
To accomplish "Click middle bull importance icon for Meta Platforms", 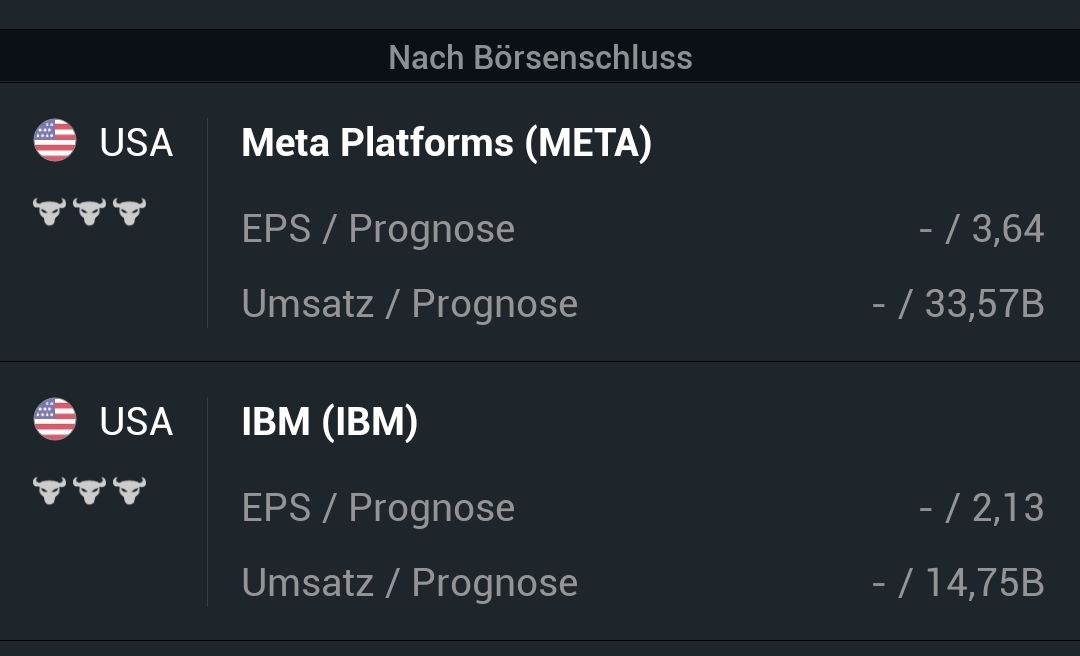I will coord(89,211).
